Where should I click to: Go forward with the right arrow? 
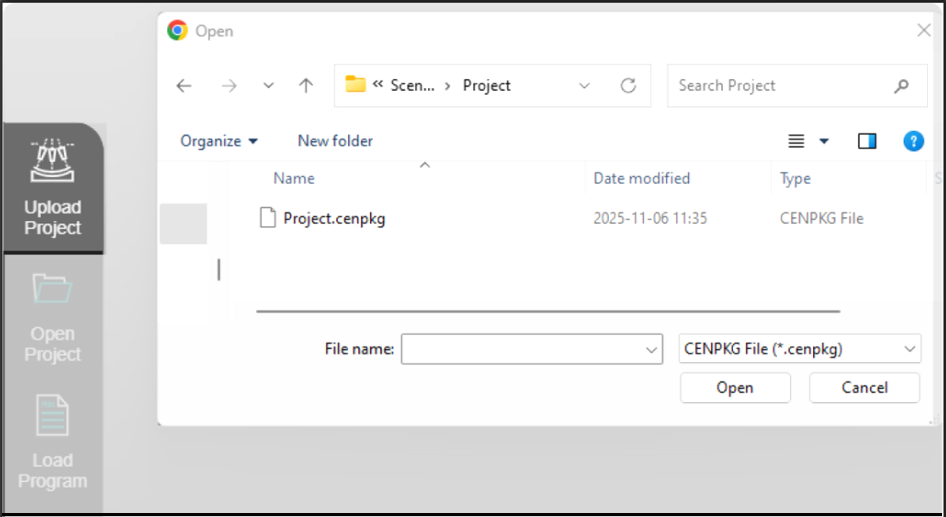[229, 86]
